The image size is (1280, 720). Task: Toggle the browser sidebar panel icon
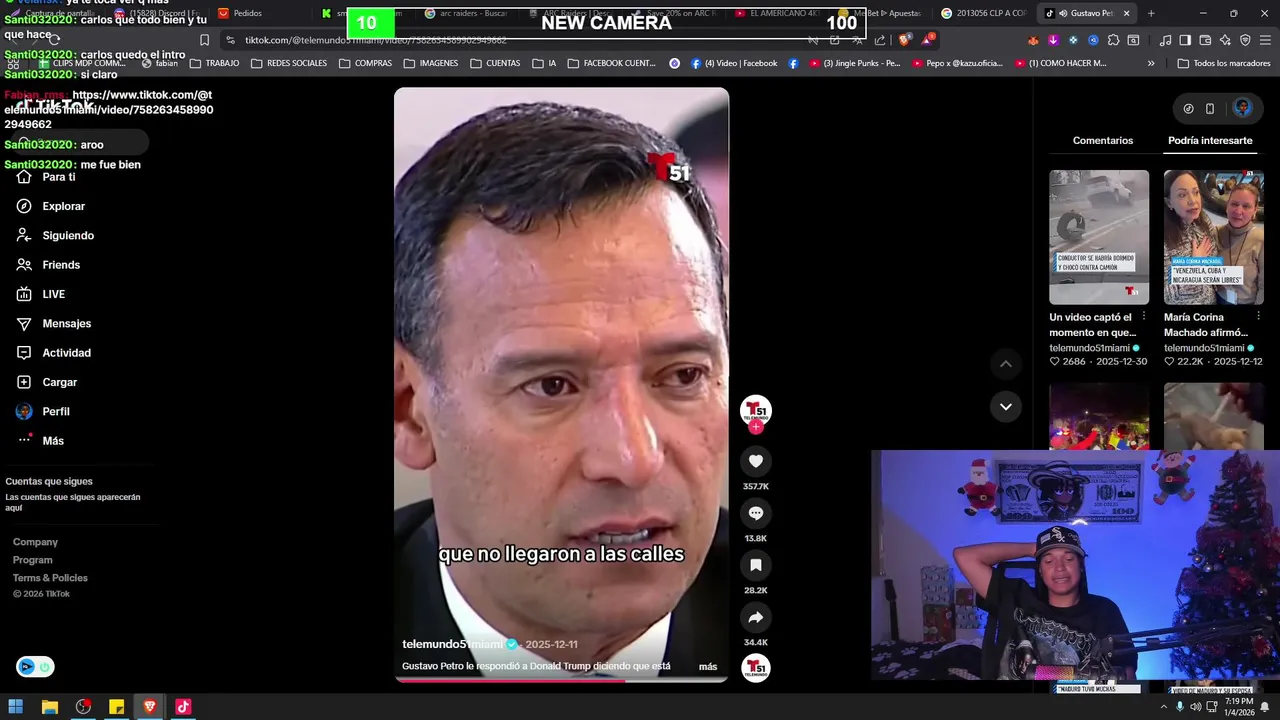click(1185, 40)
